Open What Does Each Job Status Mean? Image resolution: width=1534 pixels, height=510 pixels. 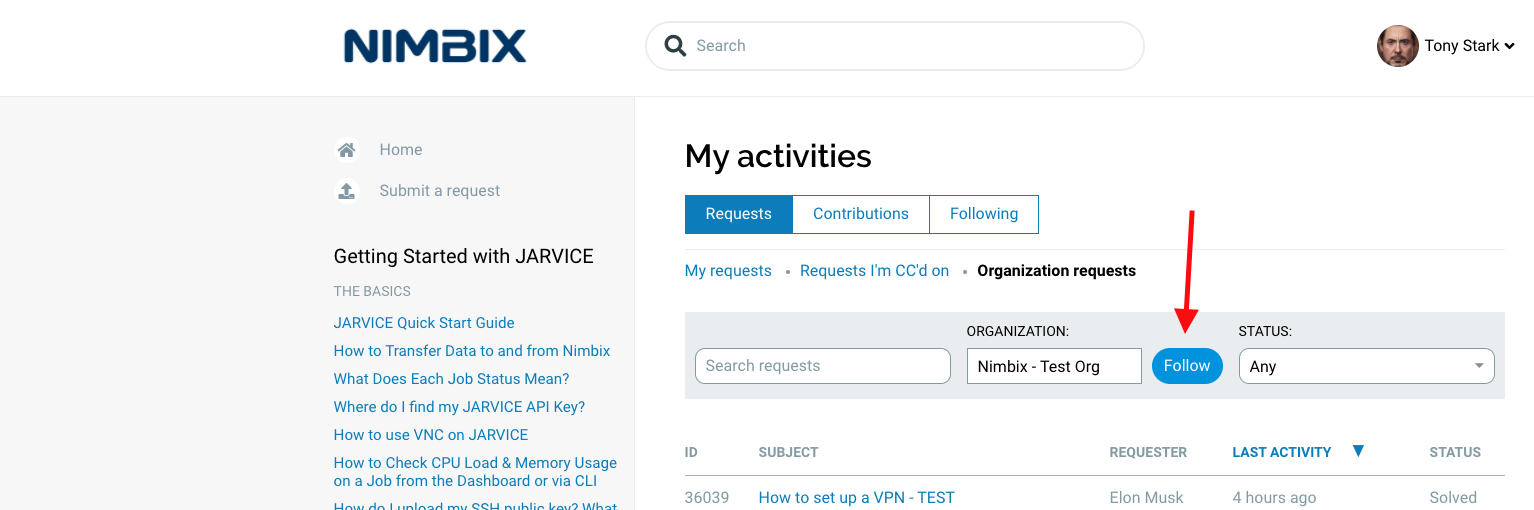coord(452,379)
